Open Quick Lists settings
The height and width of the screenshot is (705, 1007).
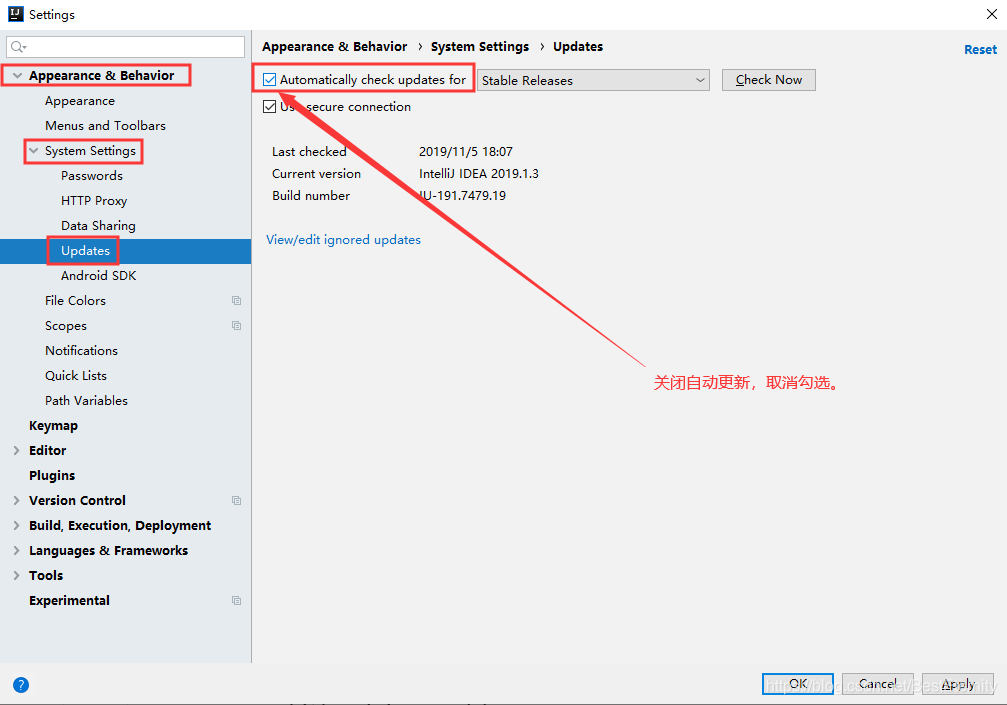[76, 376]
